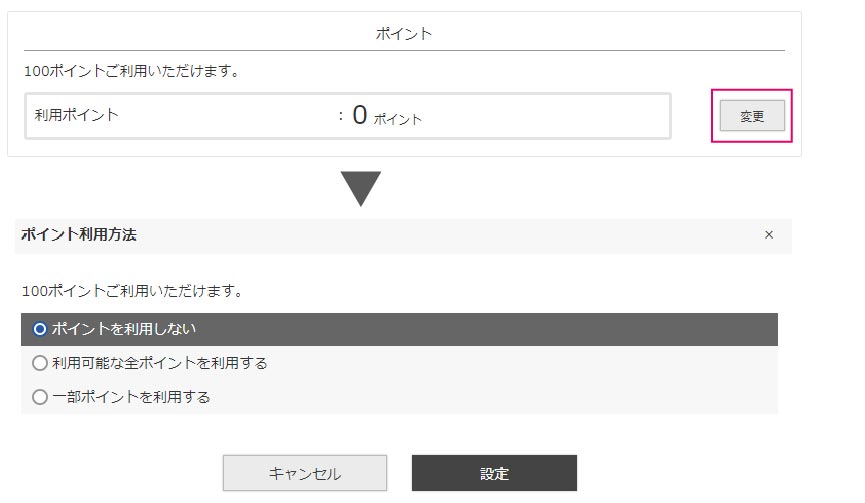Close the ポイント利用方法 dialog with ×

(769, 235)
